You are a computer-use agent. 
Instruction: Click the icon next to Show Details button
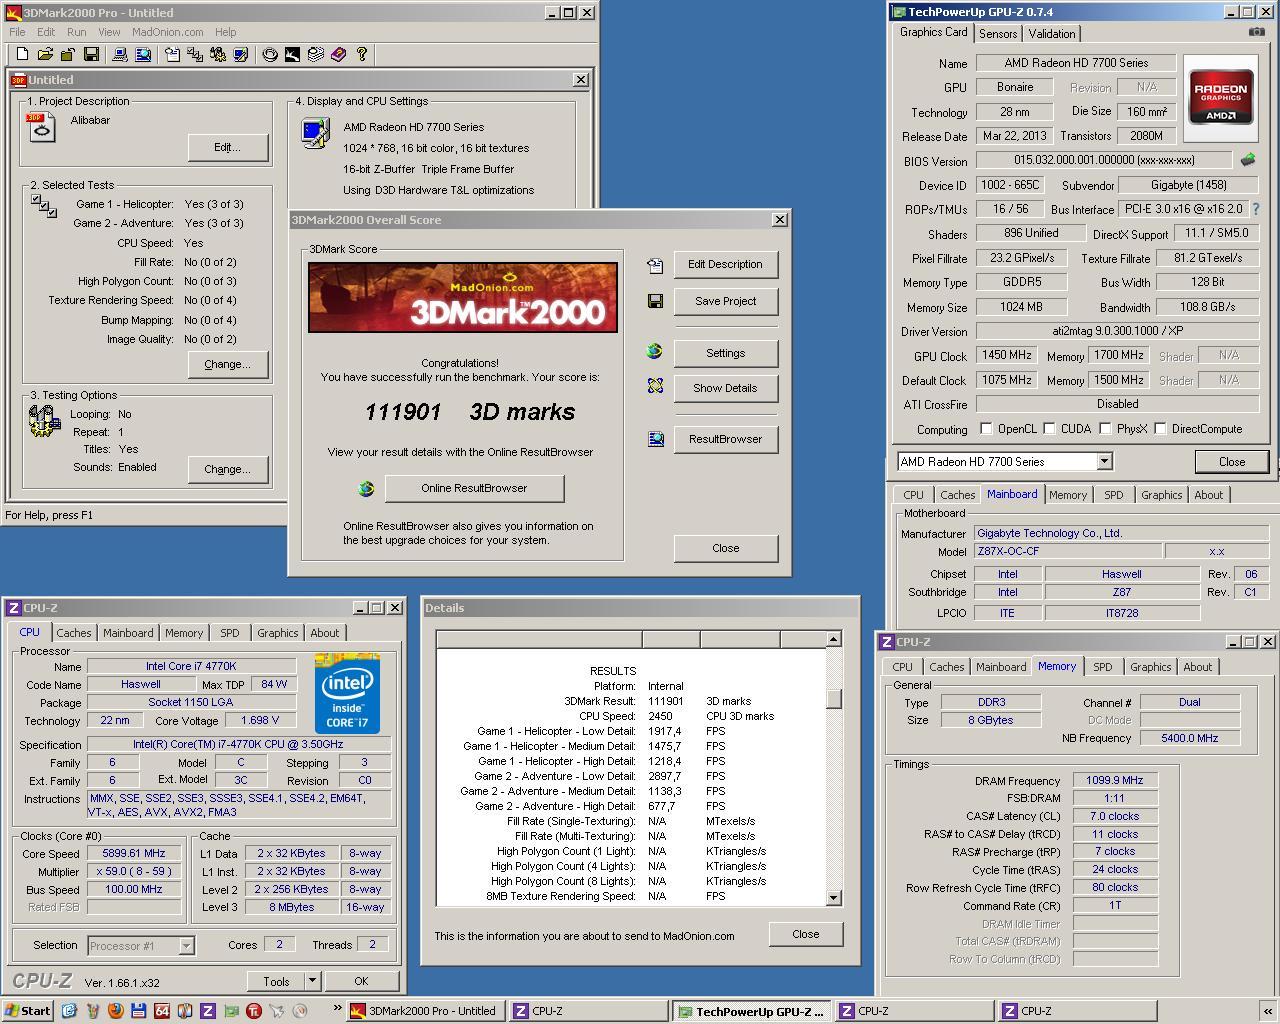point(655,386)
